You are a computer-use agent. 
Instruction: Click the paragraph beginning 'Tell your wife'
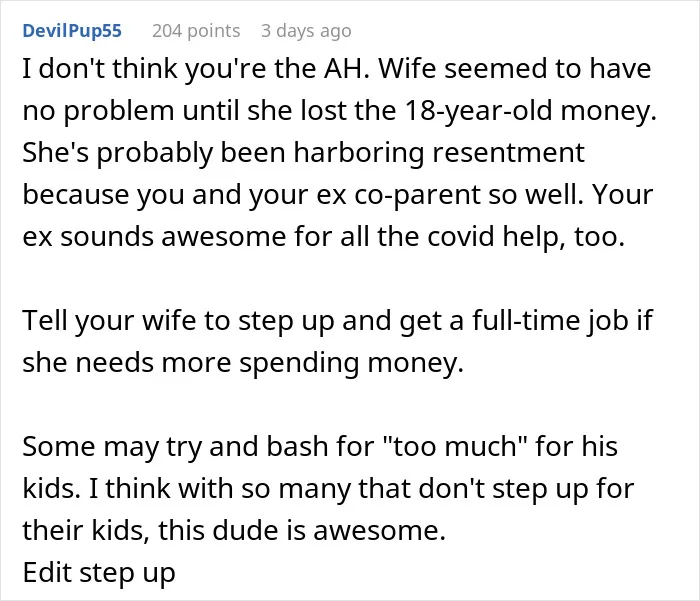coord(338,342)
